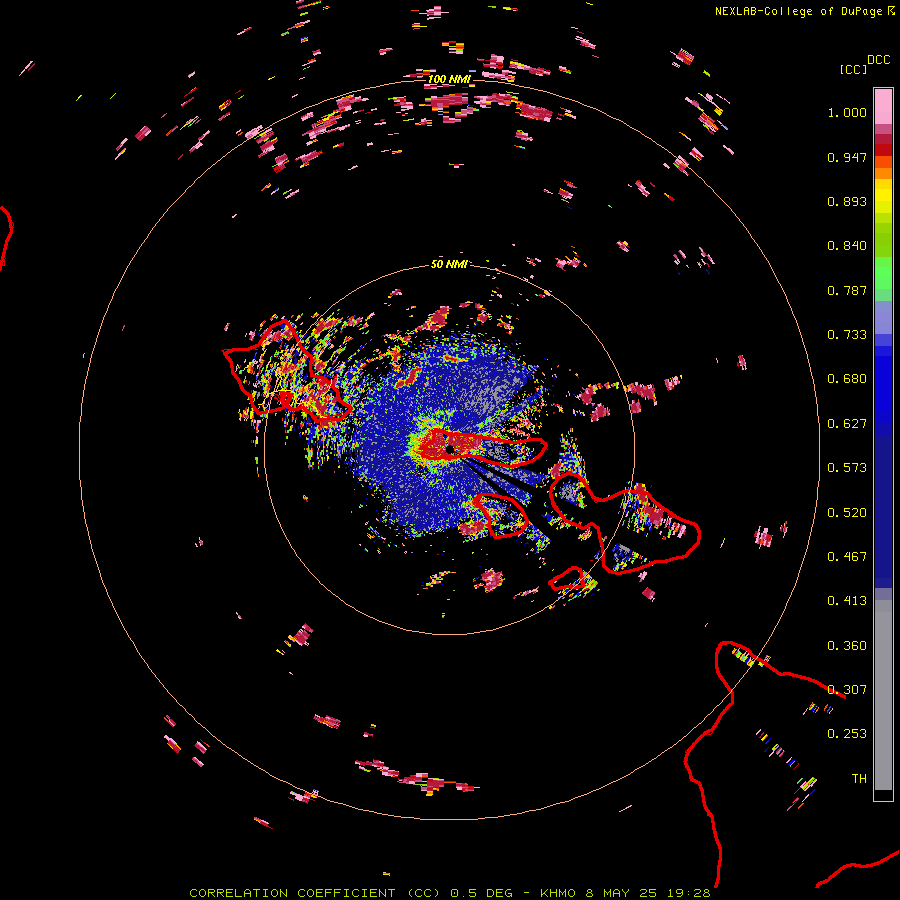This screenshot has width=900, height=900.
Task: Click the 0.520 scale value
Action: (x=847, y=513)
